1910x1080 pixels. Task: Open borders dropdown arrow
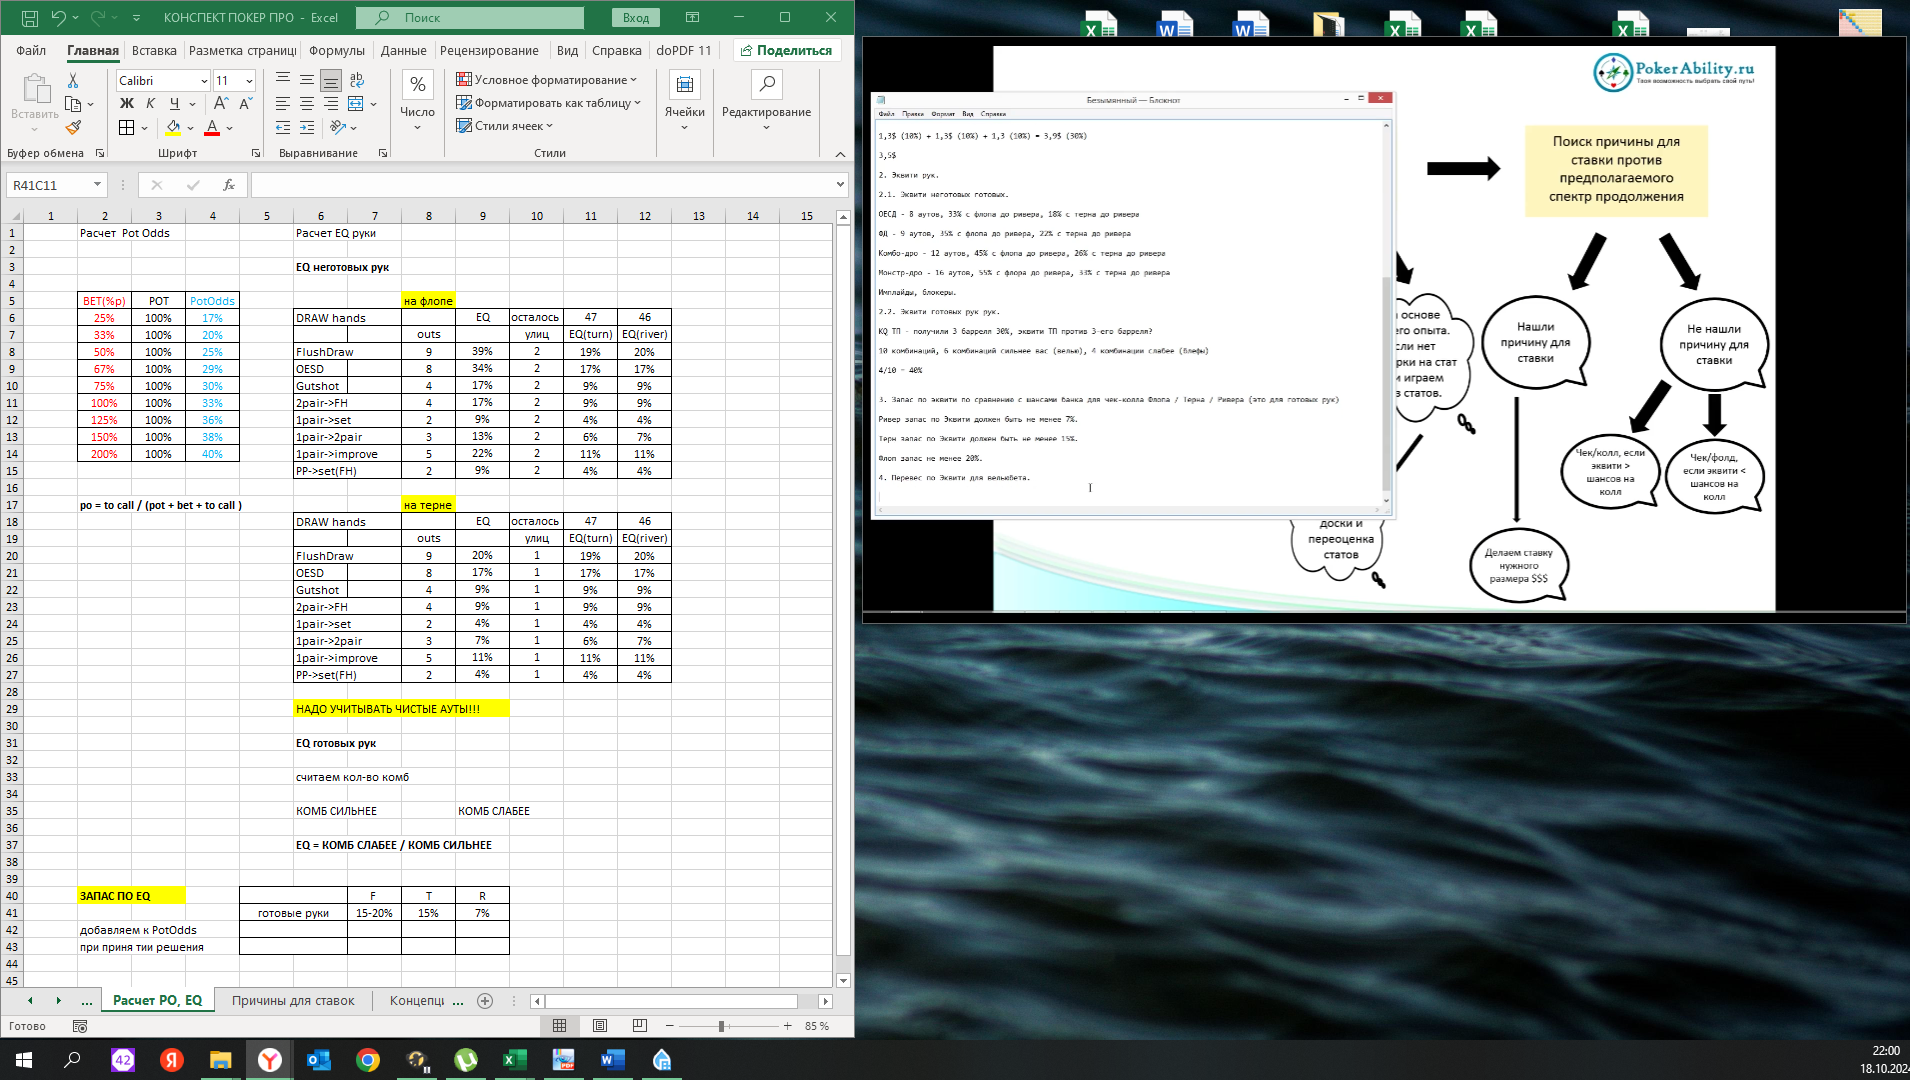coord(144,128)
